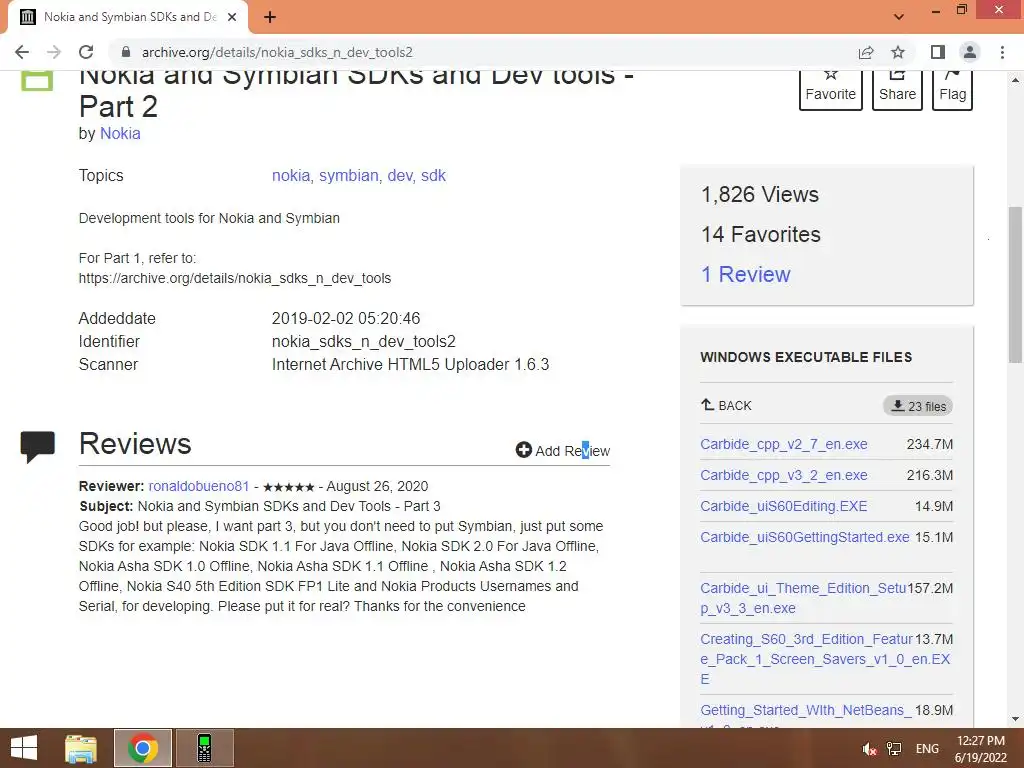1024x768 pixels.
Task: Click the browser forward arrow
Action: pos(54,52)
